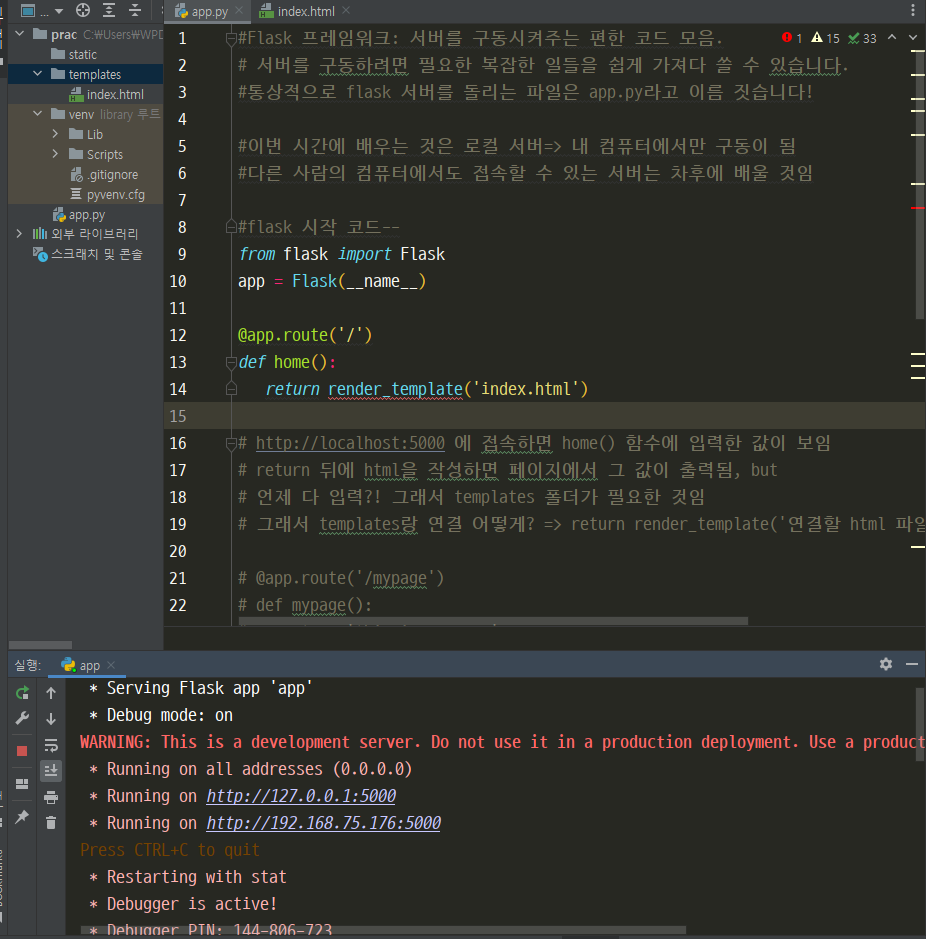Collapse the venv folder
926x939 pixels.
point(38,113)
